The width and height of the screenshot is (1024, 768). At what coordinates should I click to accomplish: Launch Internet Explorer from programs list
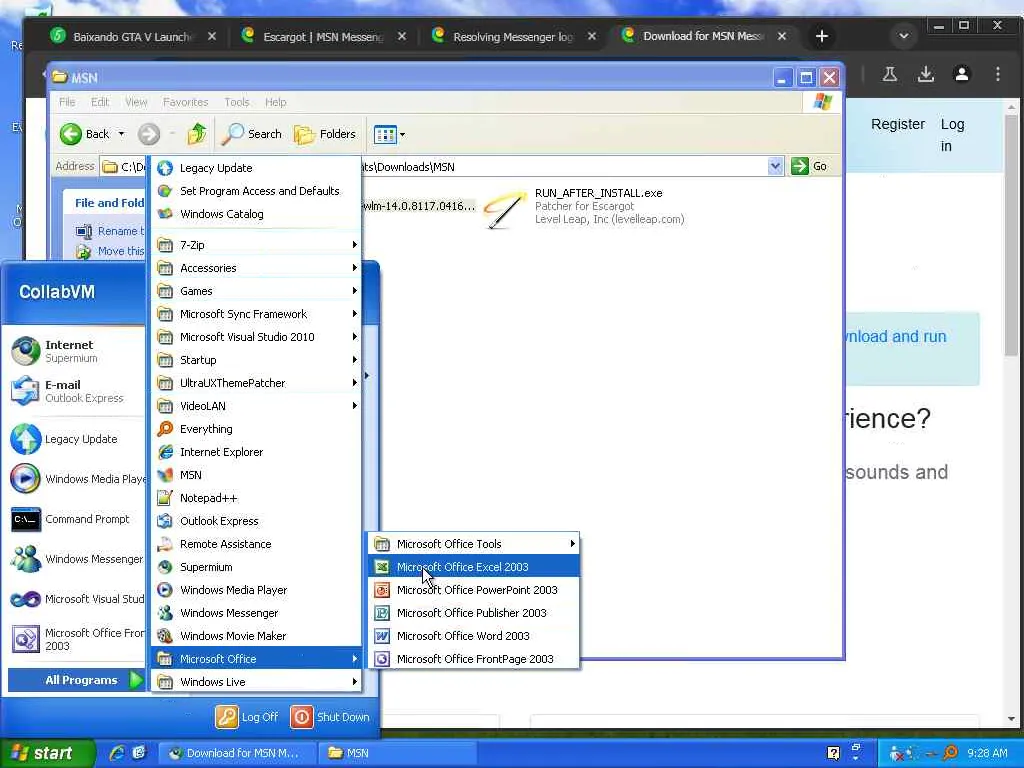tap(256, 452)
